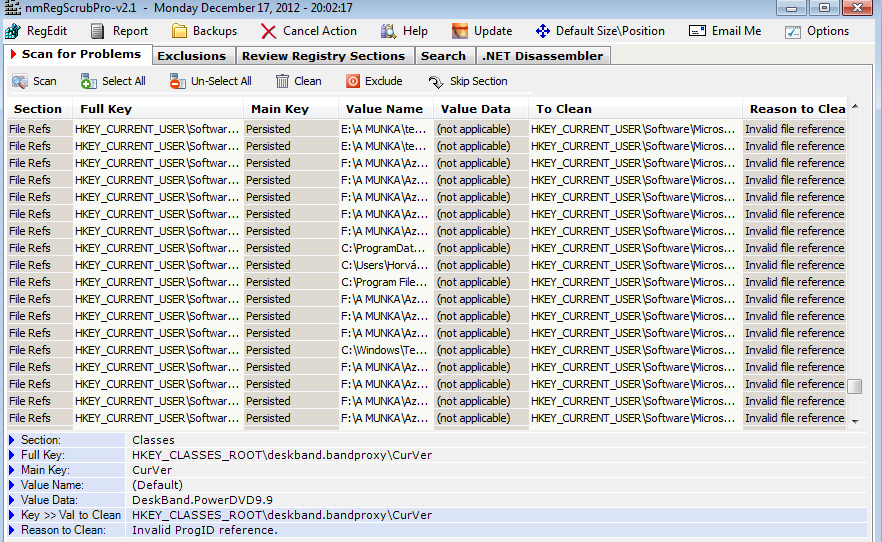Expand the Value Name: detail arrow
Image resolution: width=882 pixels, height=542 pixels.
11,485
